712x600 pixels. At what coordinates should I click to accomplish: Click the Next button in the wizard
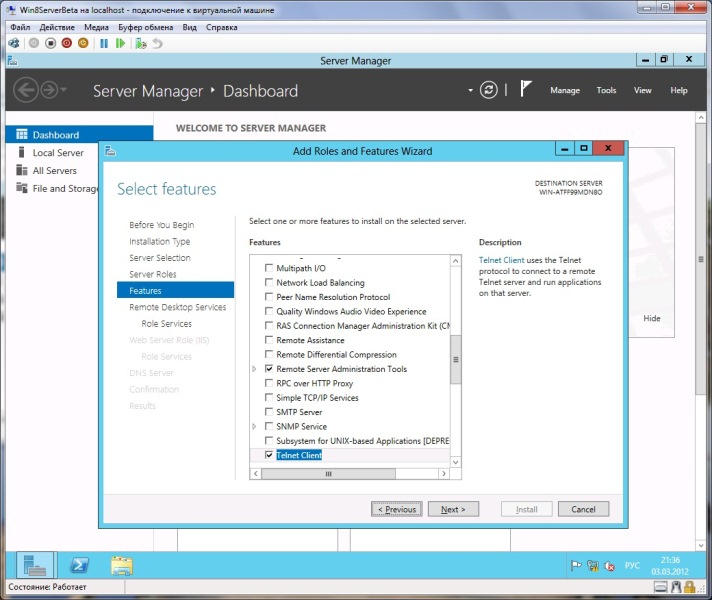[453, 509]
